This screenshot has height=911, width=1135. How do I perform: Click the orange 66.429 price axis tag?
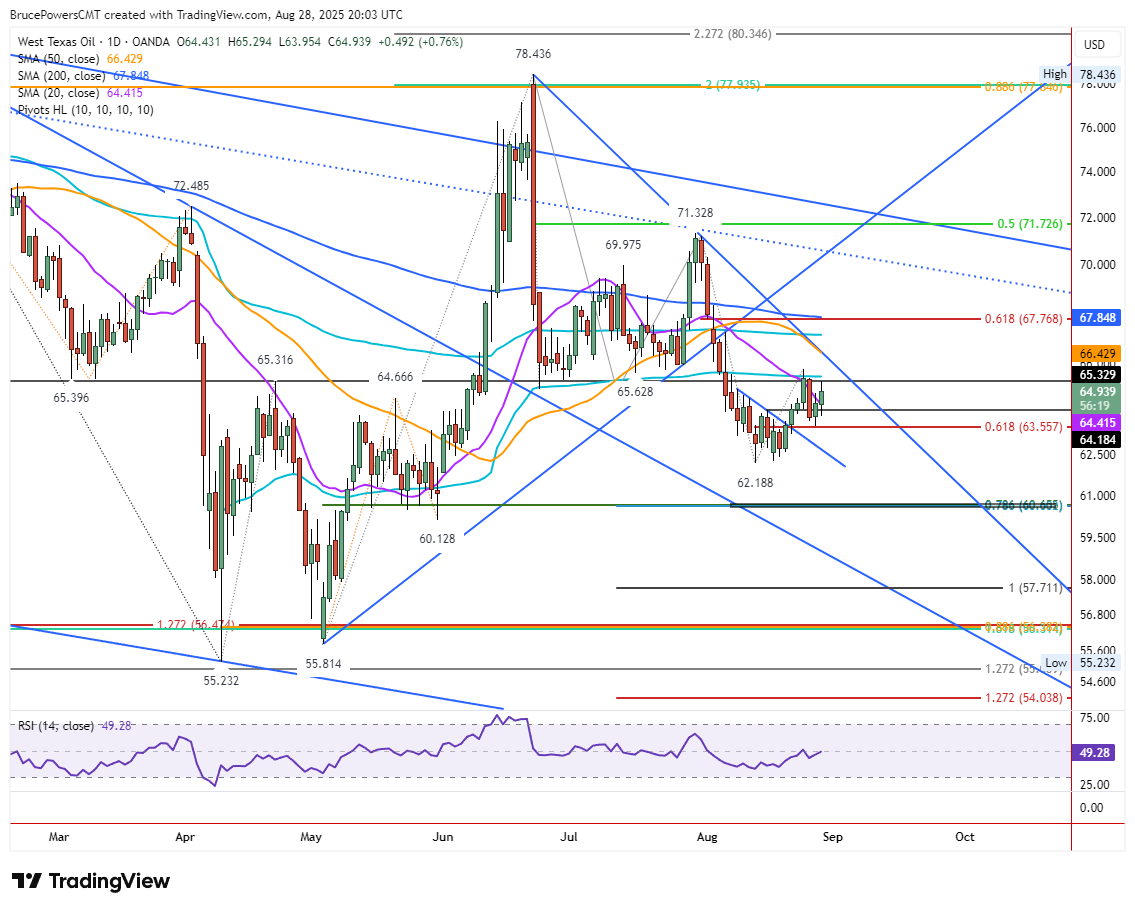[x=1097, y=354]
